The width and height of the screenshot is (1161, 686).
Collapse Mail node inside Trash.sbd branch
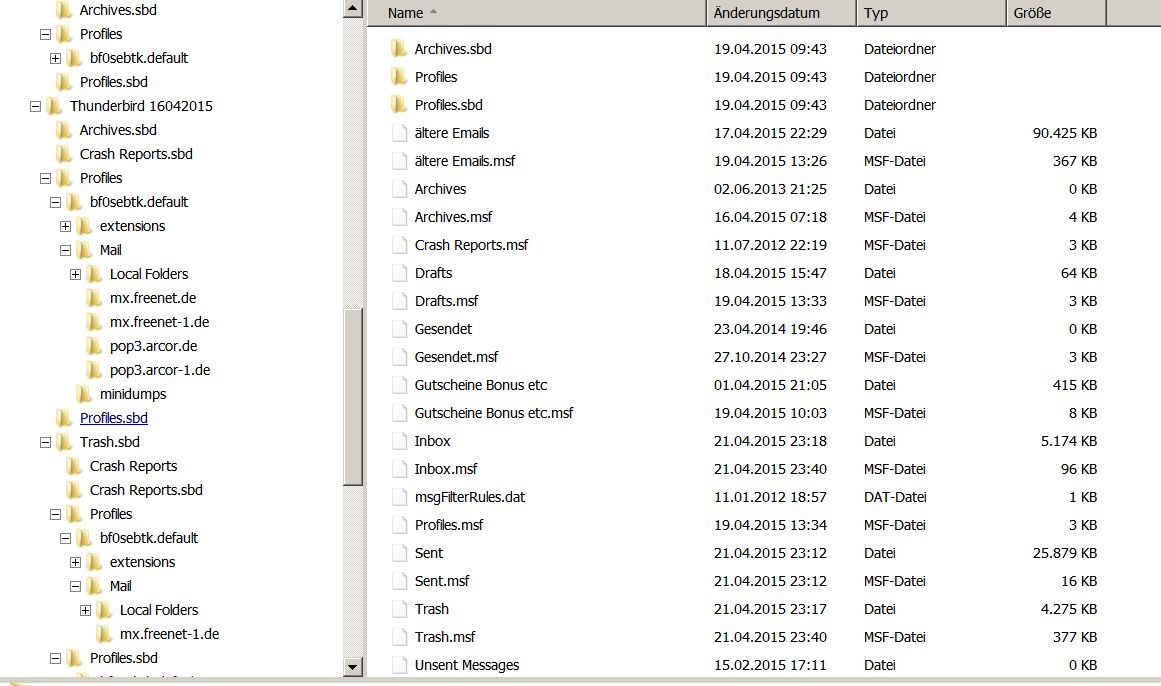tap(75, 586)
